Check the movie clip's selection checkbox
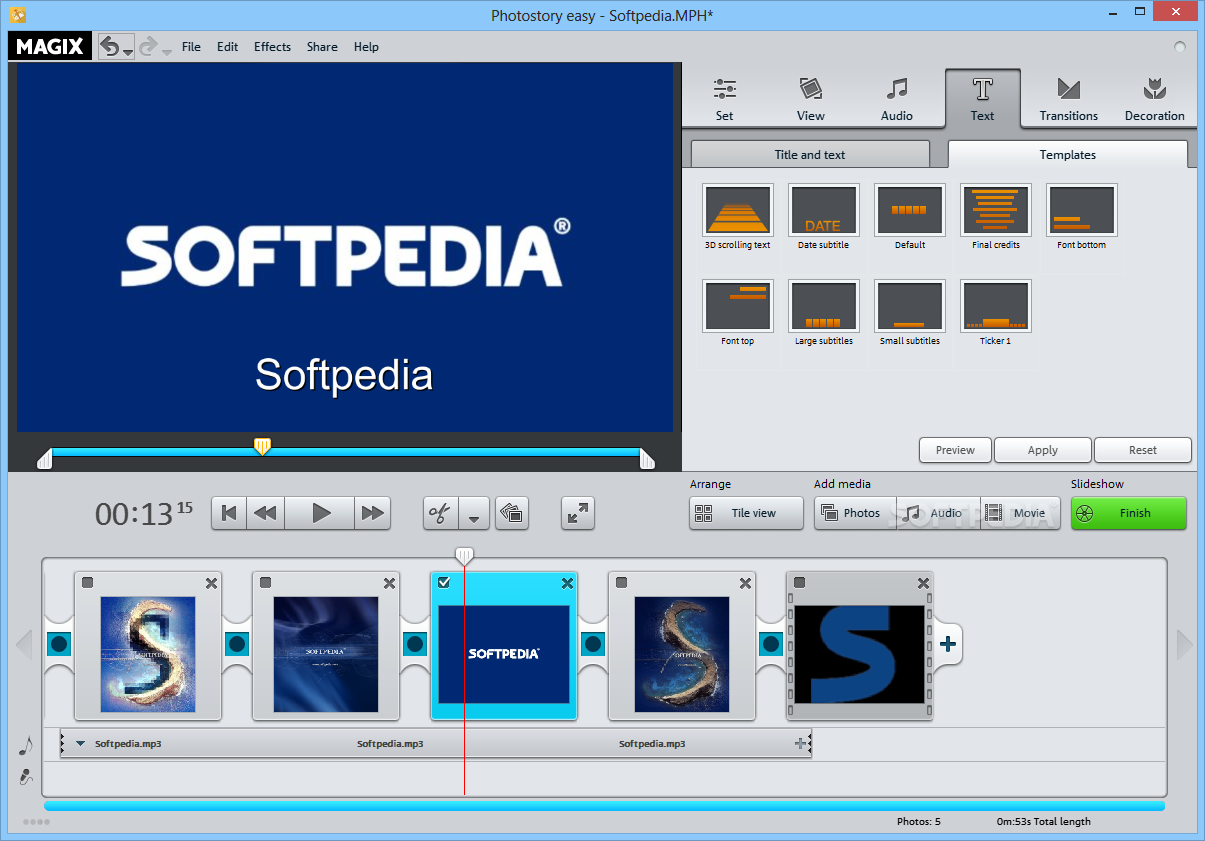The height and width of the screenshot is (841, 1205). (x=800, y=583)
